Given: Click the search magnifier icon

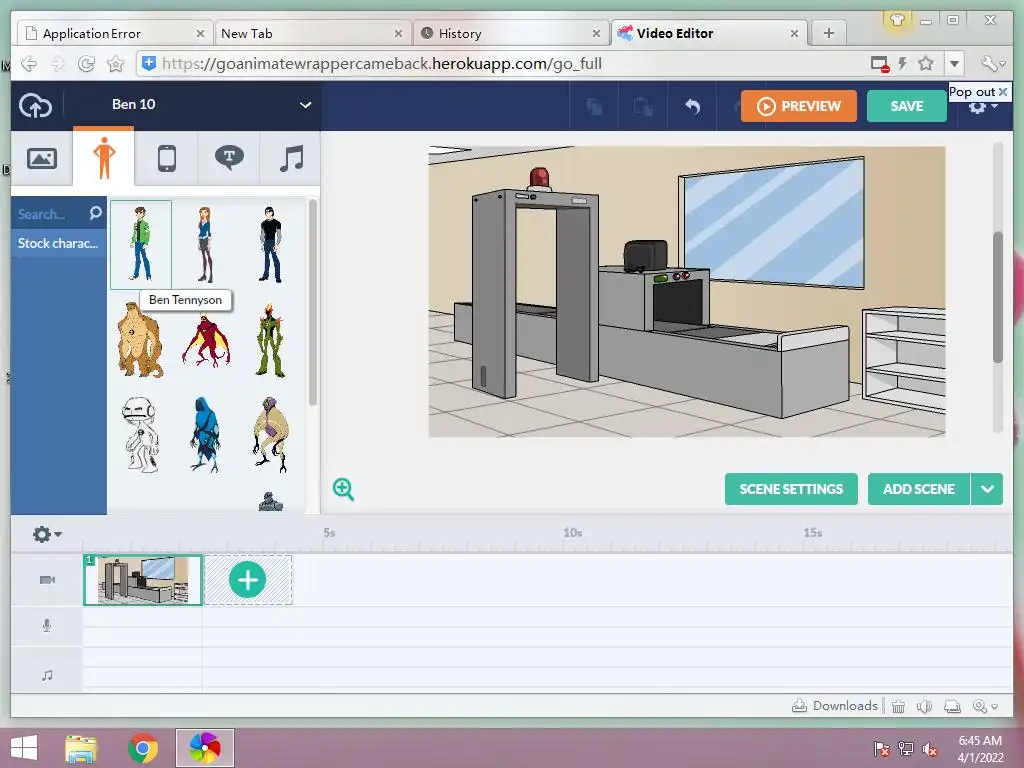Looking at the screenshot, I should (95, 213).
